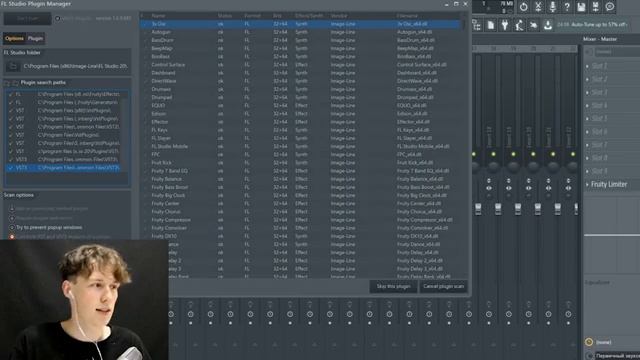Open the (none) preset dropdown atop Mixer Master
The height and width of the screenshot is (360, 640).
point(617,52)
